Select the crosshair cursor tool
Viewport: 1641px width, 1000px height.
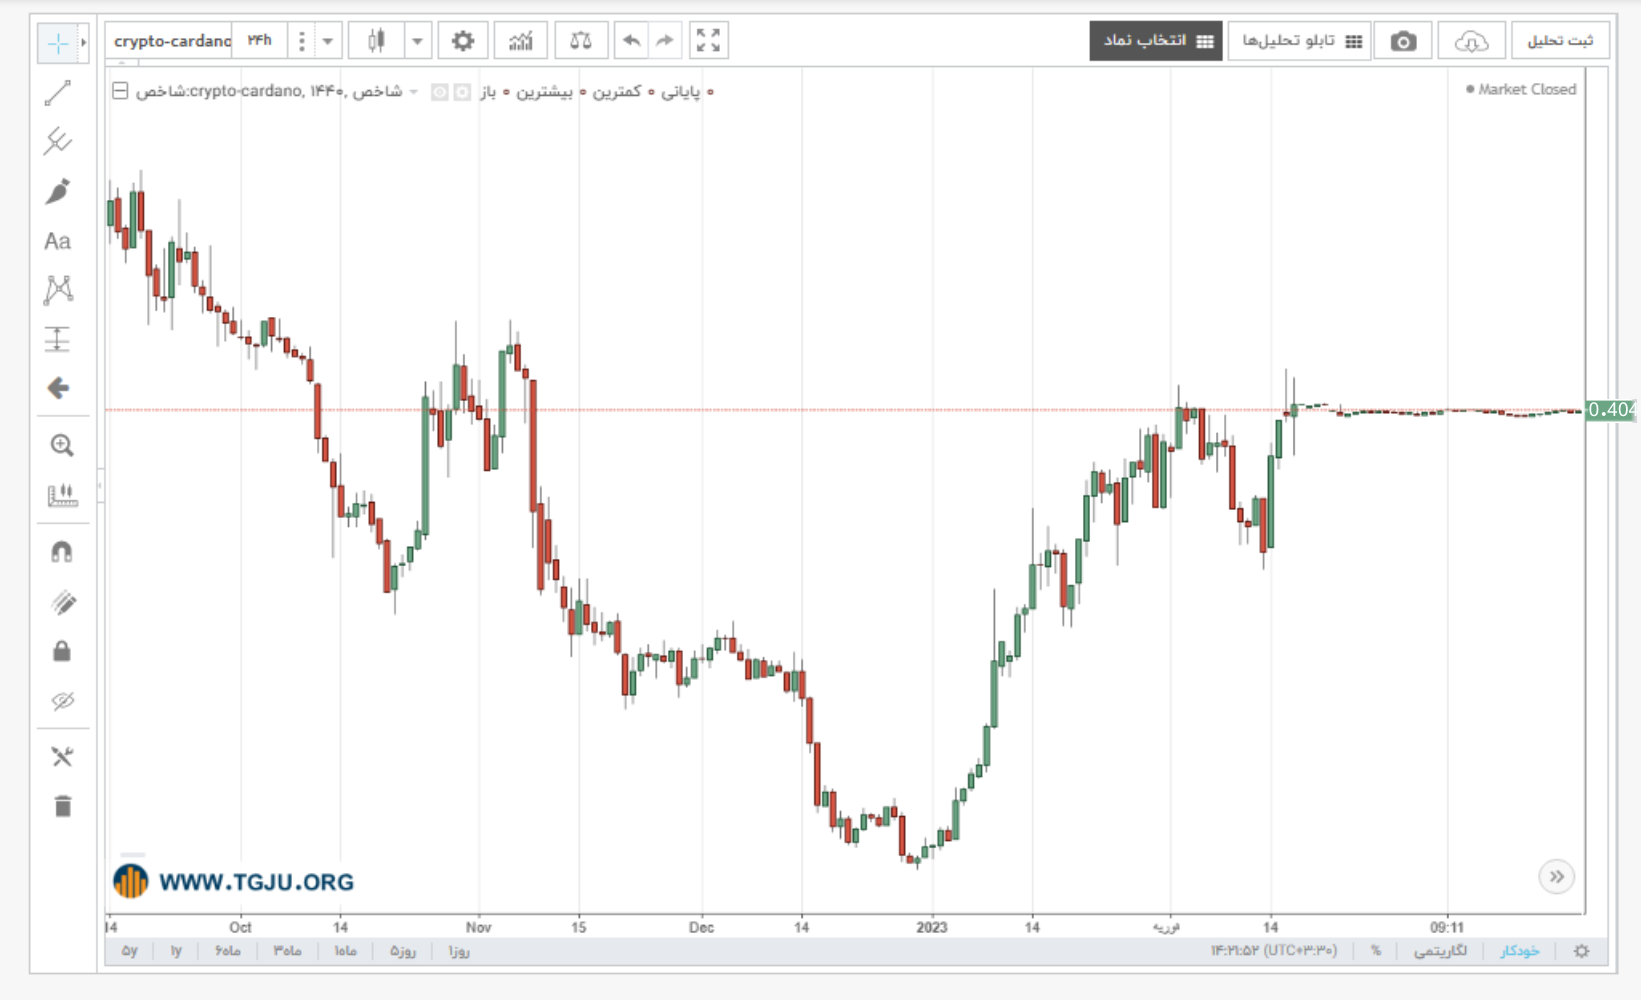pyautogui.click(x=58, y=43)
